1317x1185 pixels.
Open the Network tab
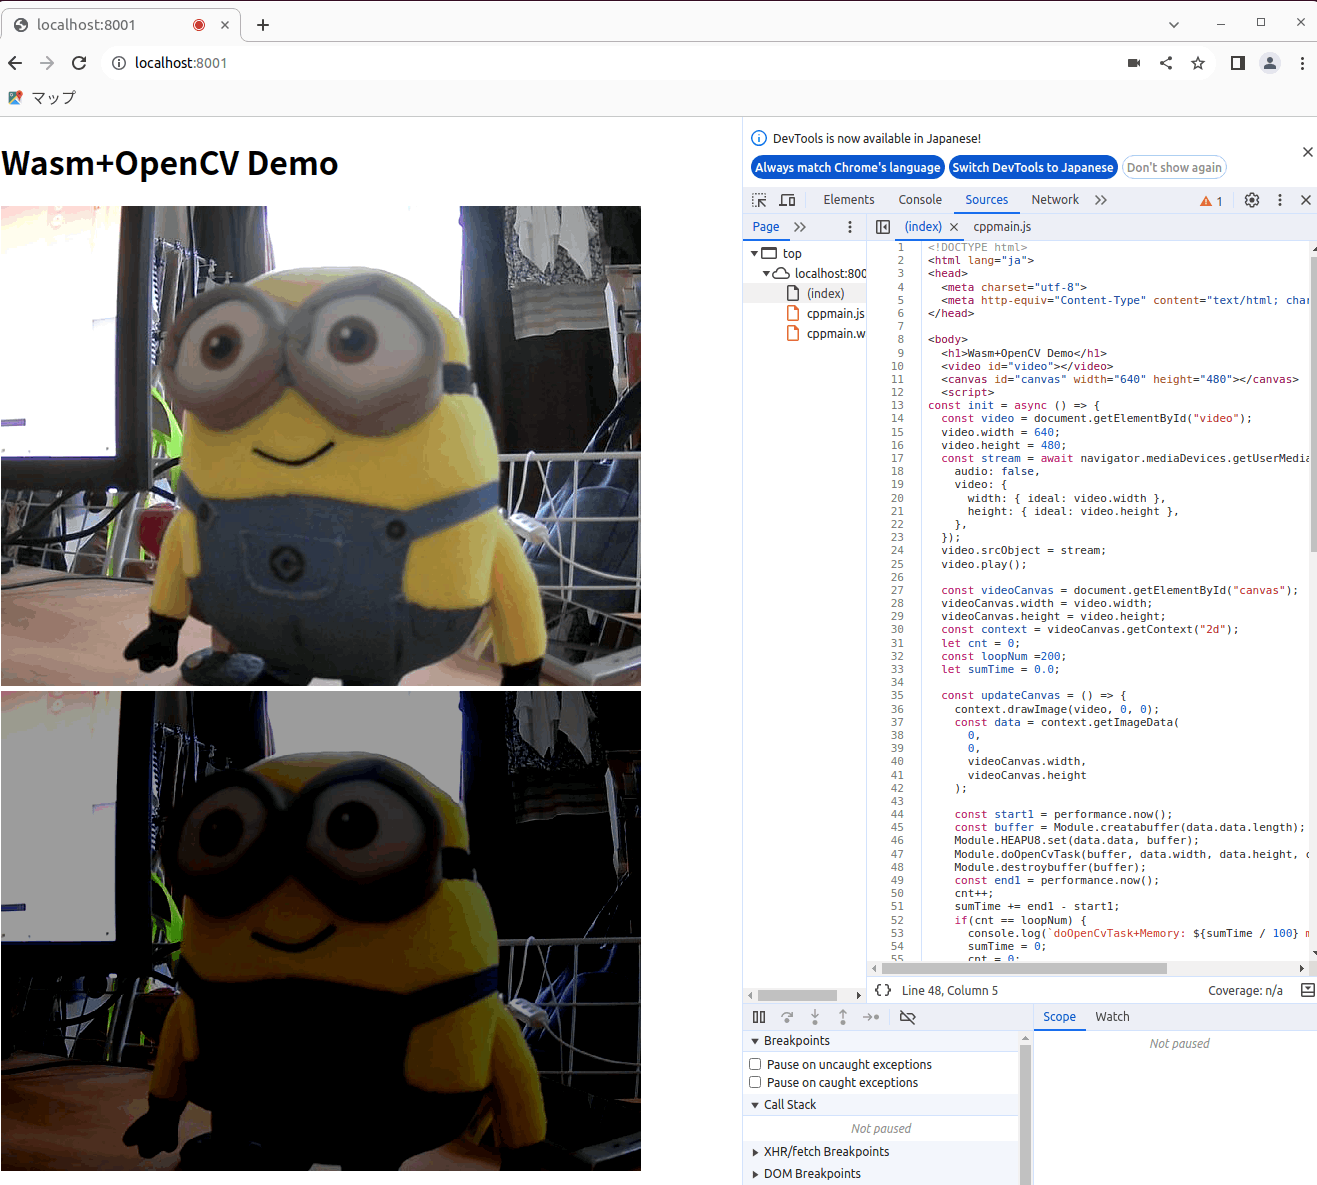pos(1055,200)
